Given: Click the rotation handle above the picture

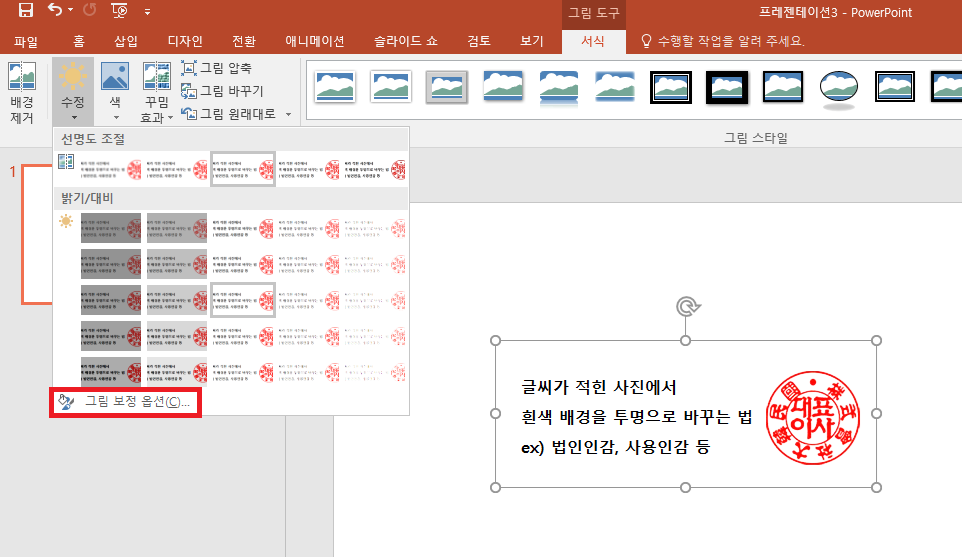Looking at the screenshot, I should [687, 306].
